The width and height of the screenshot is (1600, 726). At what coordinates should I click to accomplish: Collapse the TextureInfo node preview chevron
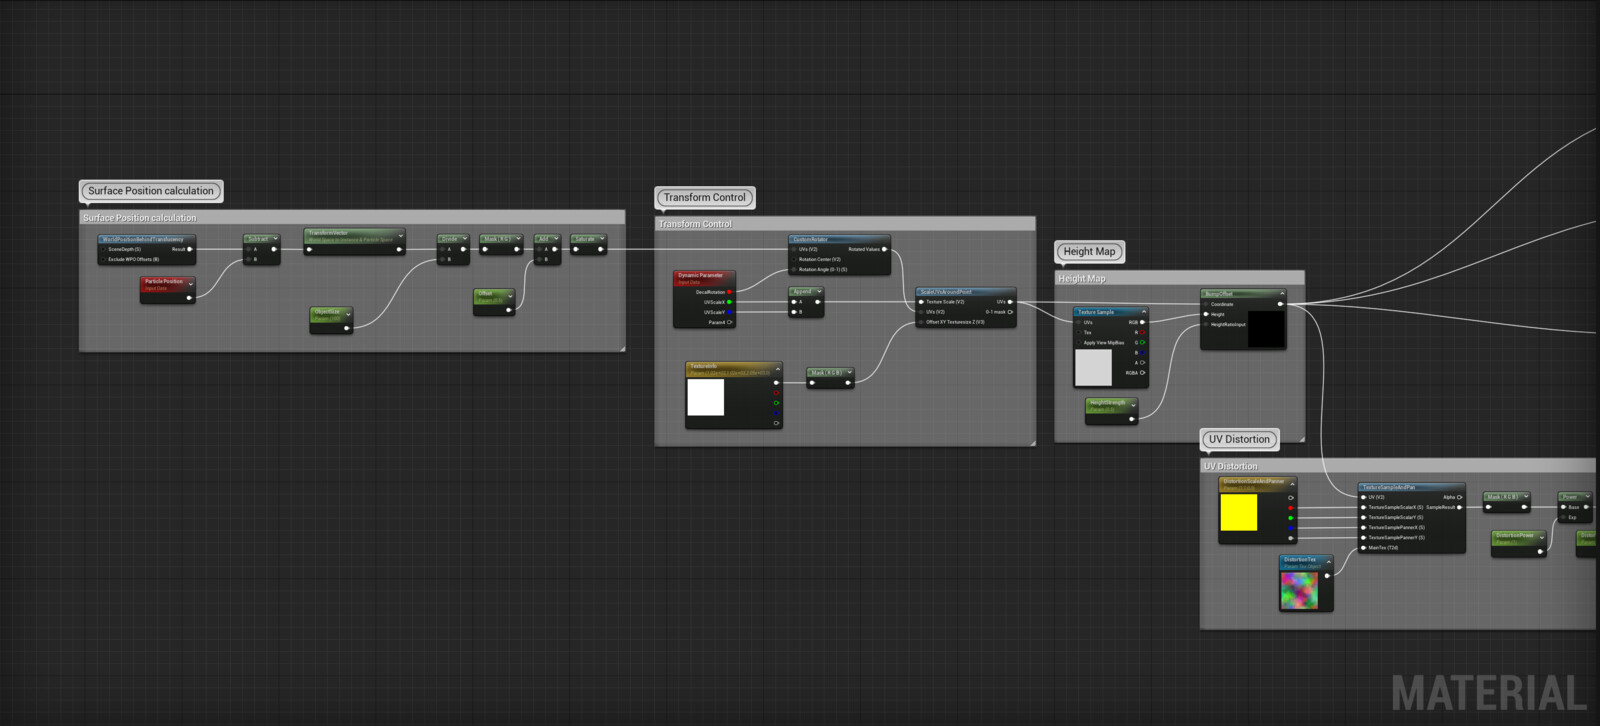[777, 370]
